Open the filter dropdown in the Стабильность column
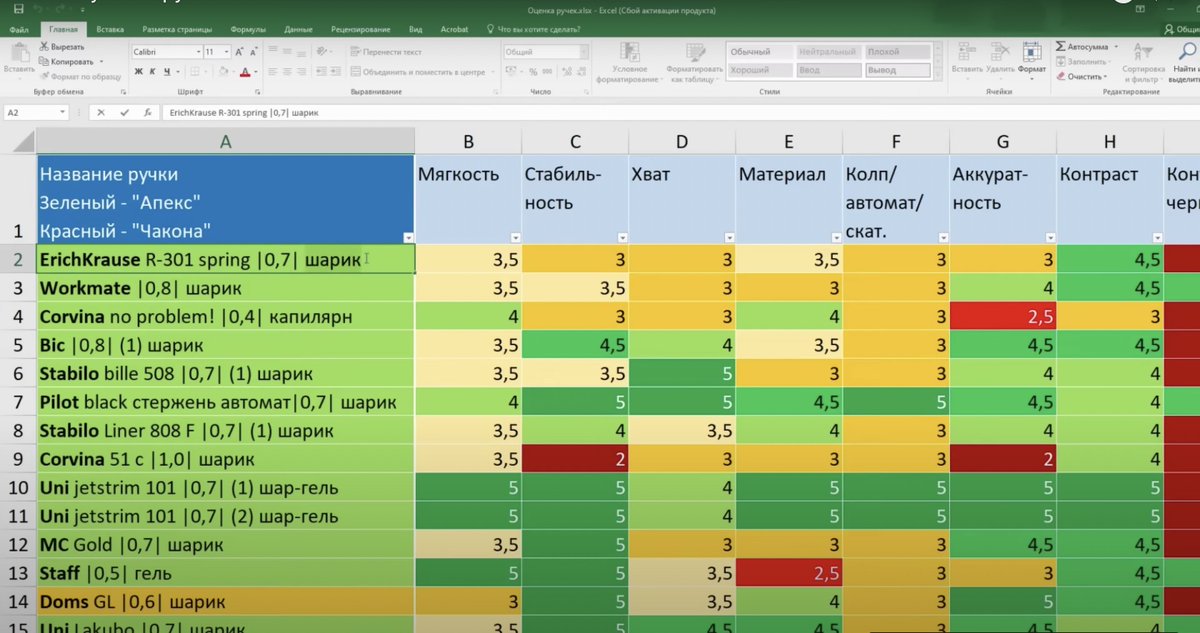This screenshot has height=633, width=1200. tap(621, 237)
